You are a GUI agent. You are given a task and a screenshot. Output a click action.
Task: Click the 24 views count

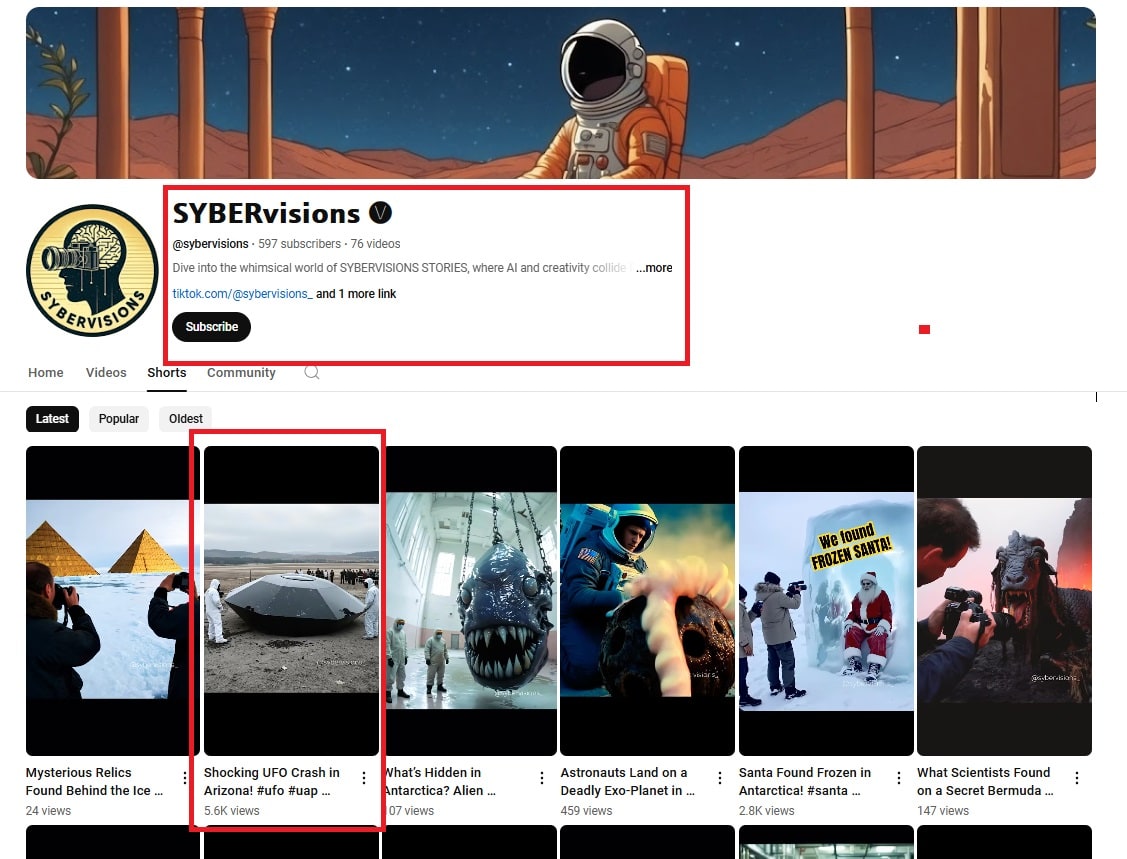[x=48, y=810]
